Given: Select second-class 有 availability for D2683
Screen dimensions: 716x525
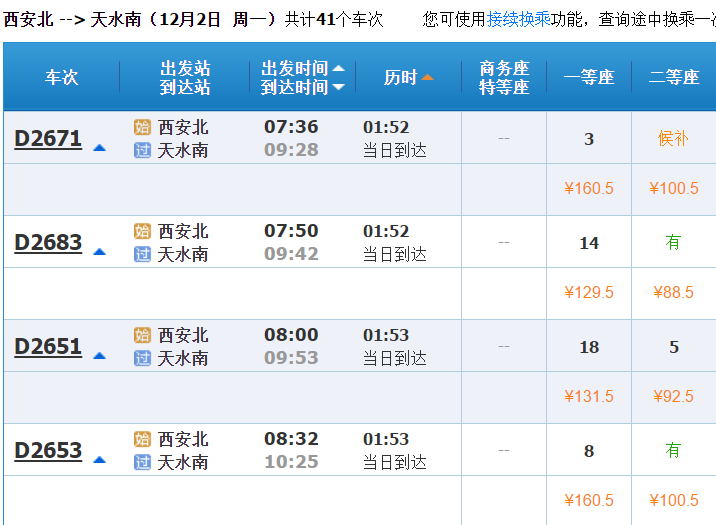Looking at the screenshot, I should pyautogui.click(x=673, y=242).
